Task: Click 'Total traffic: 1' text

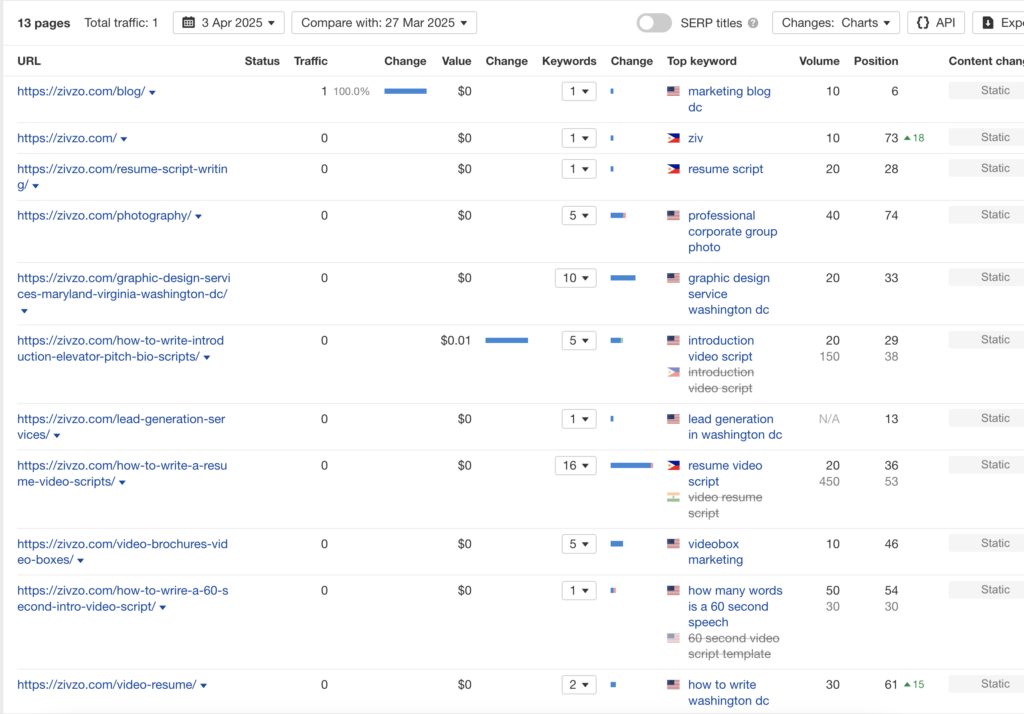Action: coord(121,23)
